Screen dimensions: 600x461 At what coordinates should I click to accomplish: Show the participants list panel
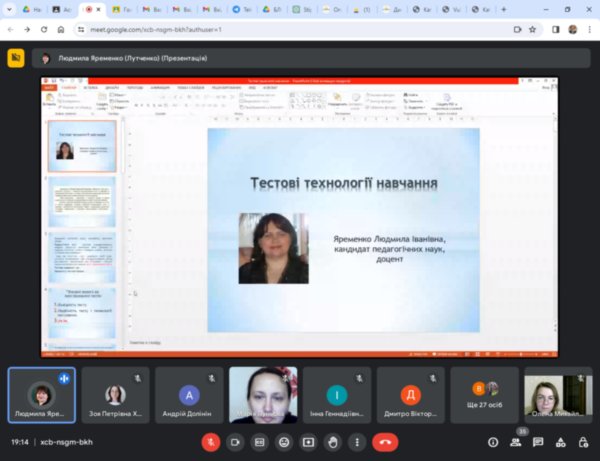516,441
